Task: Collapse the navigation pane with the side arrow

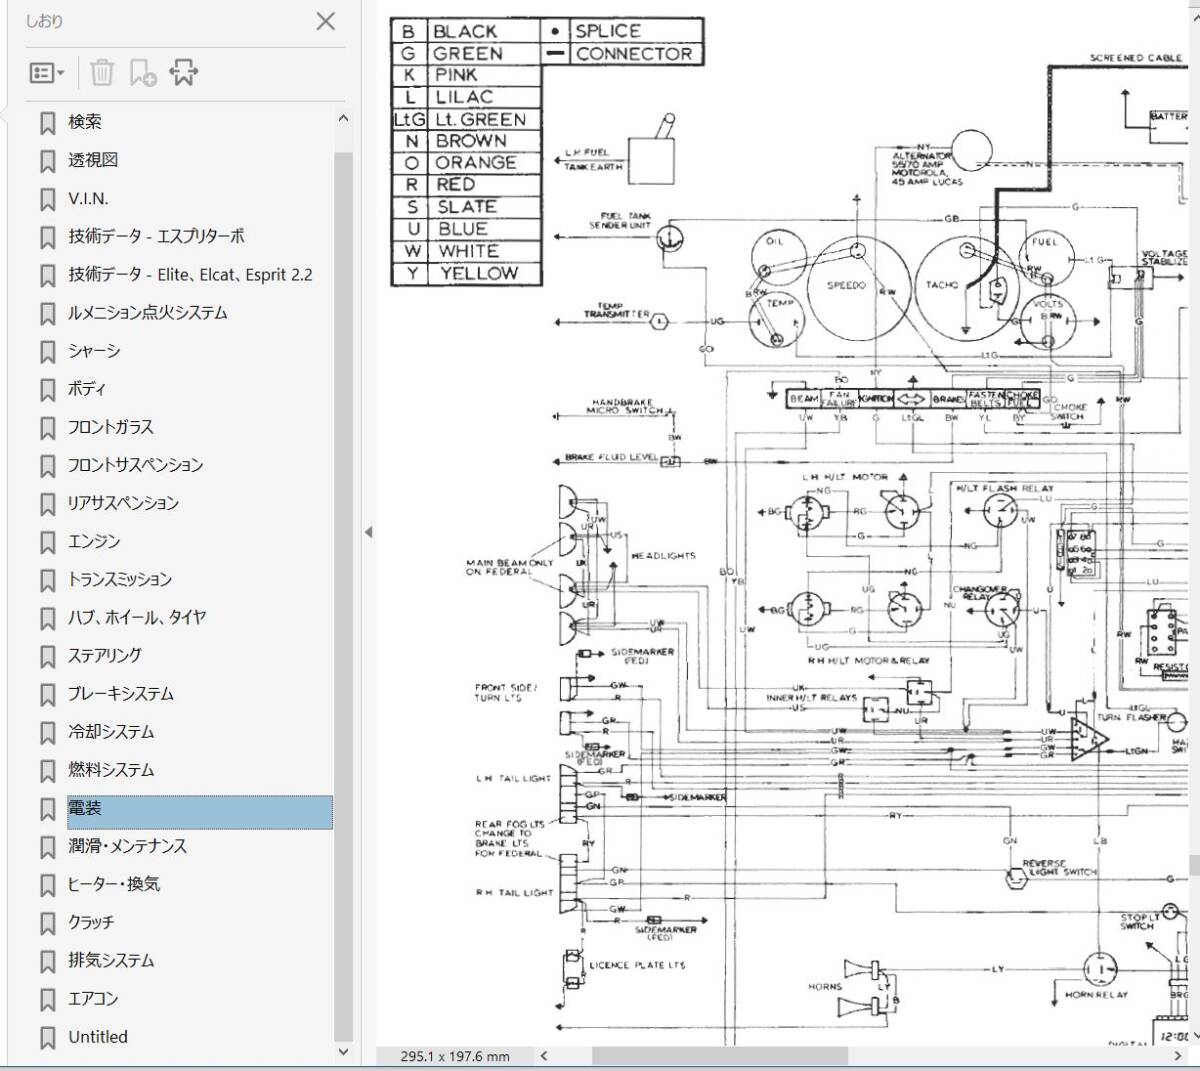Action: coord(368,532)
